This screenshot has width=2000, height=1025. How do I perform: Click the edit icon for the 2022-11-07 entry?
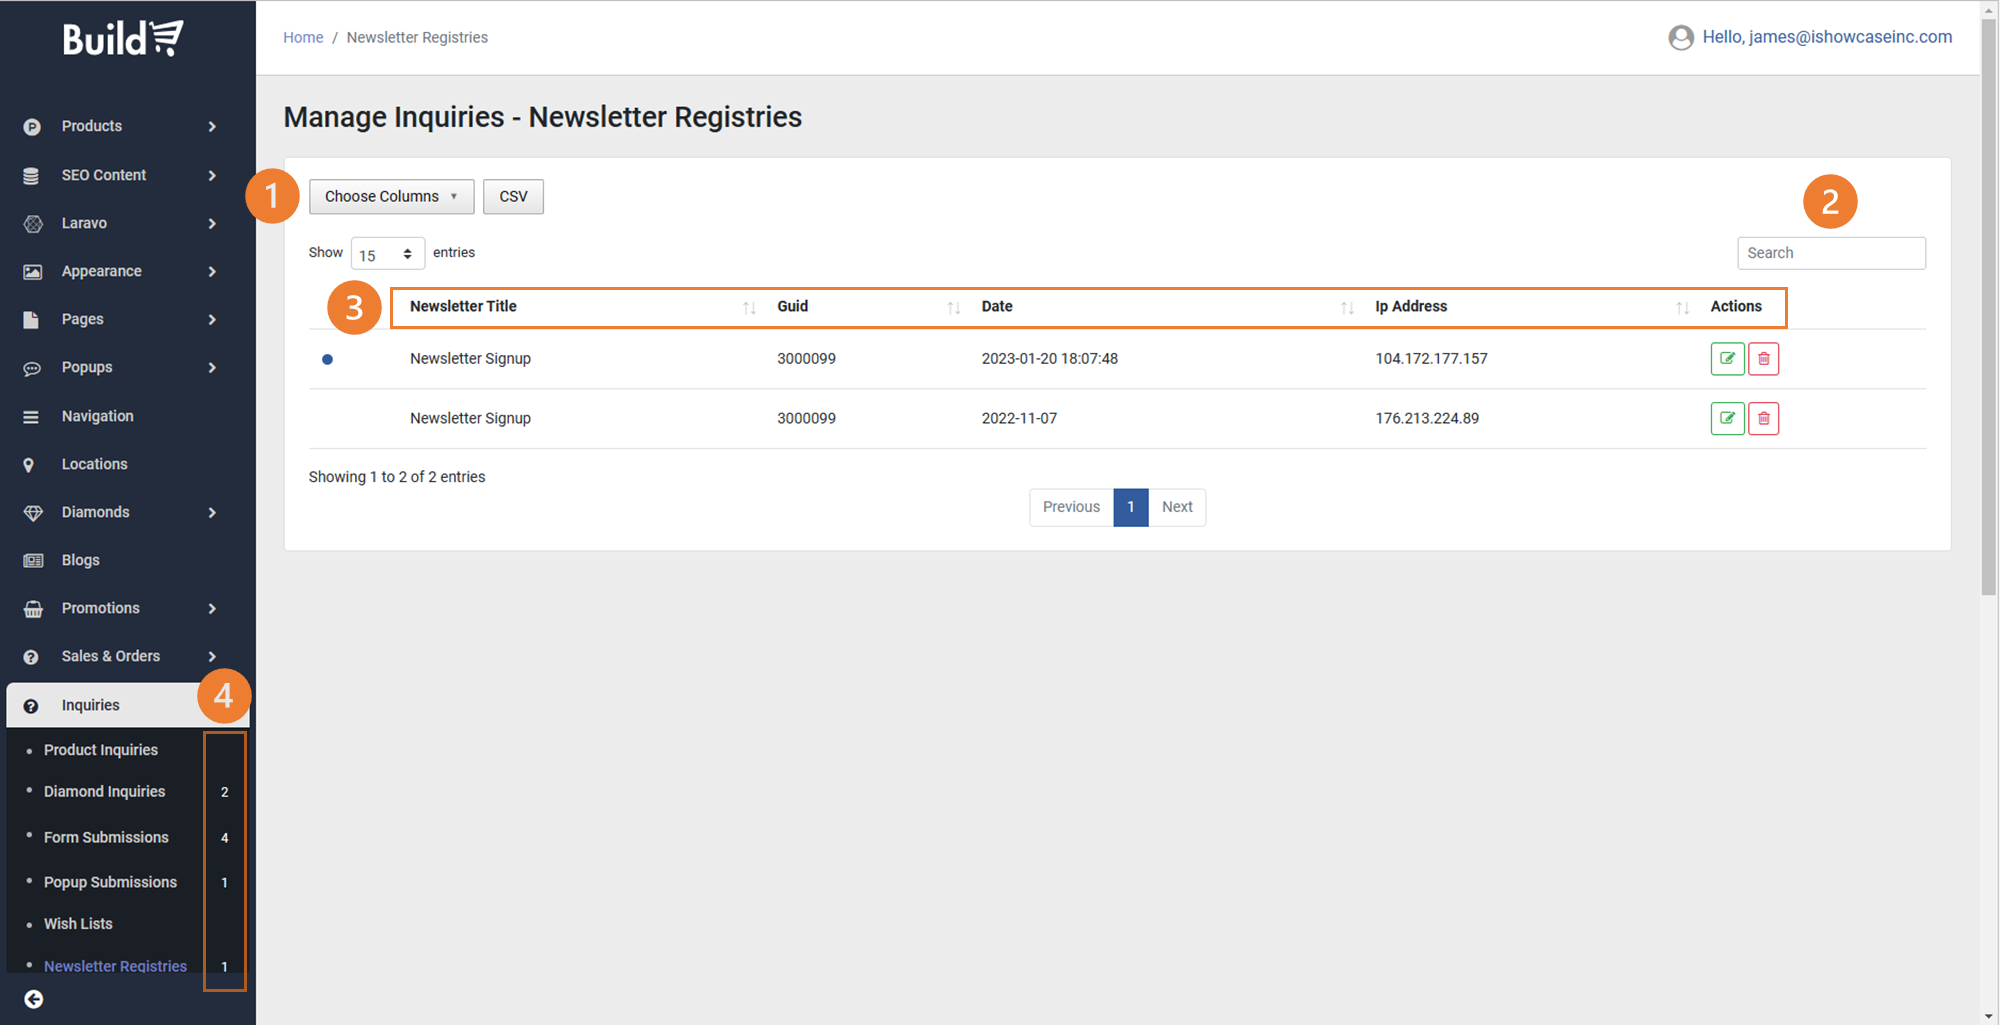click(x=1727, y=418)
